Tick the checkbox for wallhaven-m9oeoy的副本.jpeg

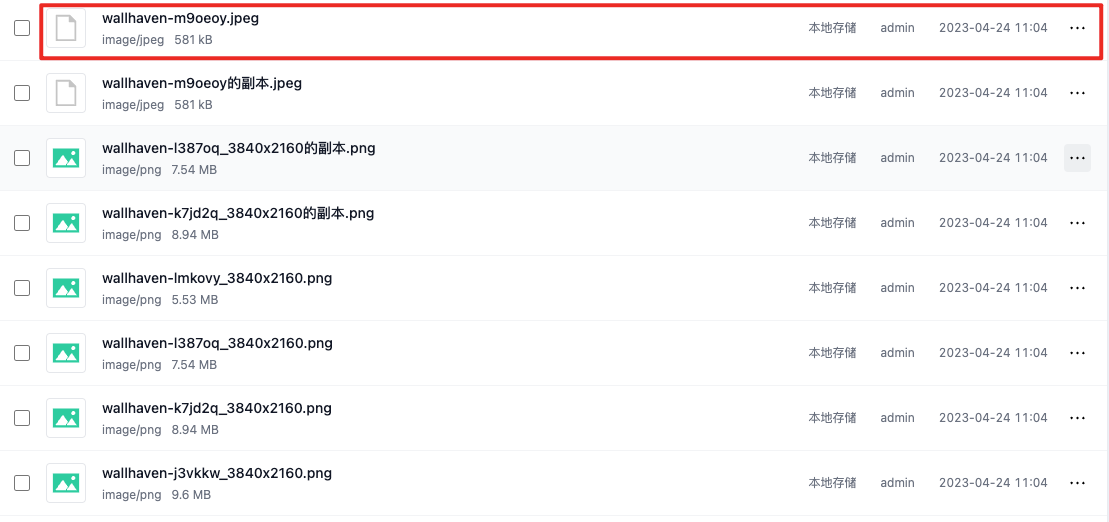[x=22, y=93]
